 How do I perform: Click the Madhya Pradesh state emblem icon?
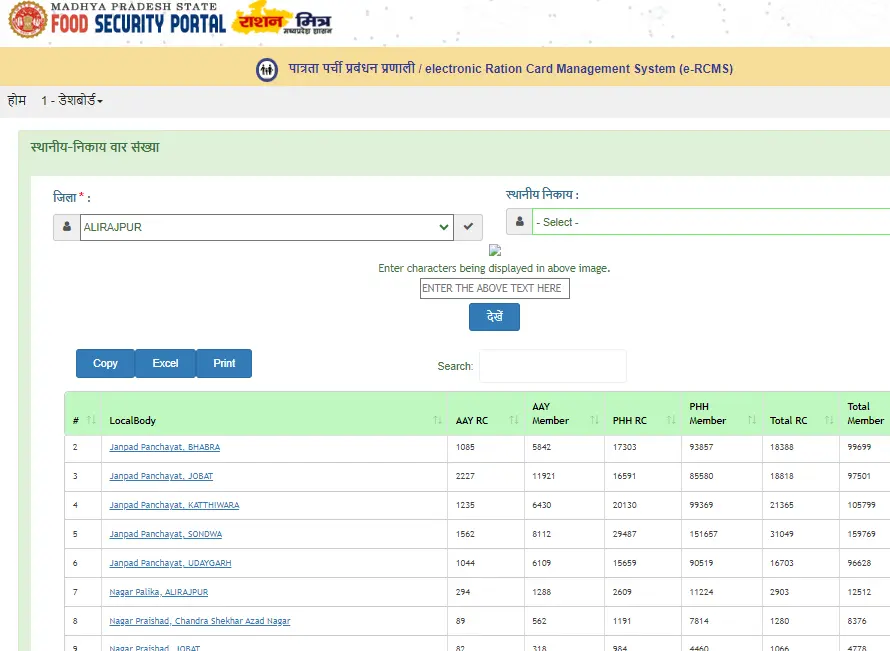[28, 21]
